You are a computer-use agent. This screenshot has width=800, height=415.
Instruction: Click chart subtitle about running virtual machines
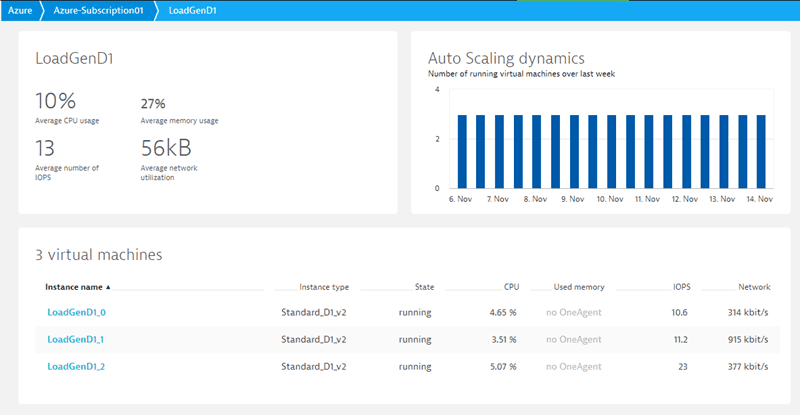coord(521,74)
